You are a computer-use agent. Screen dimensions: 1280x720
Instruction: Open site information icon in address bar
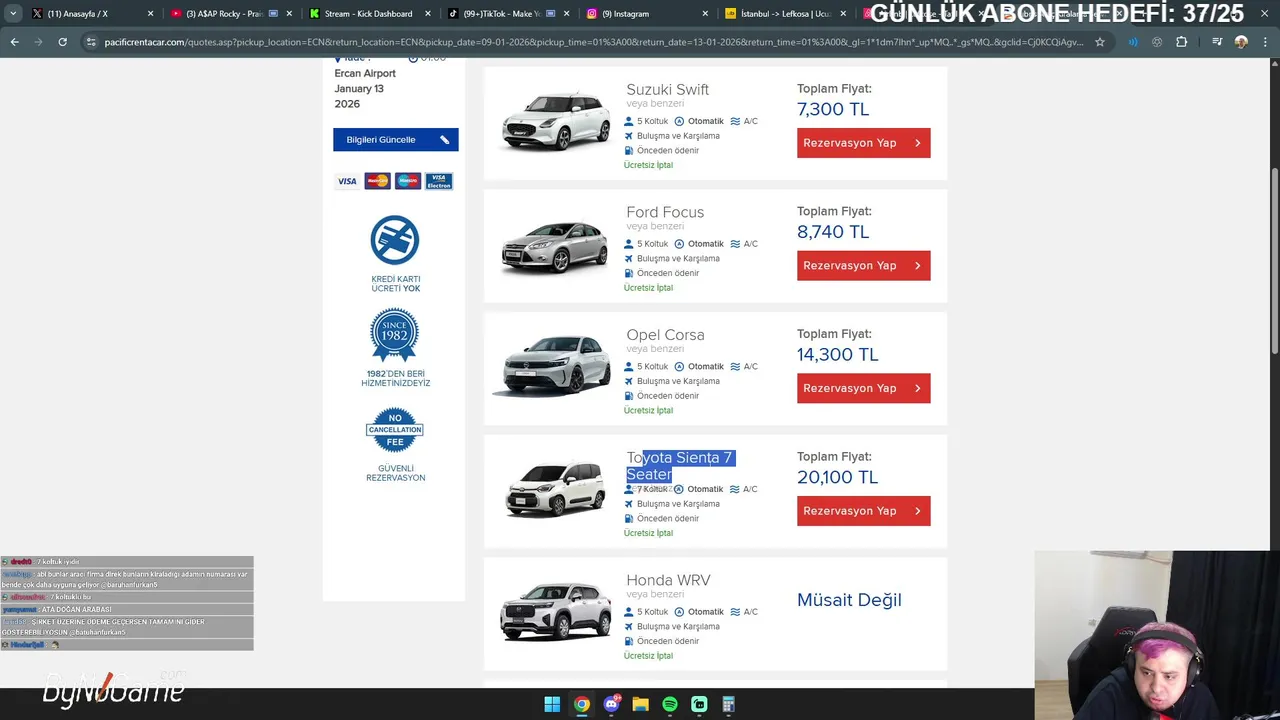(91, 42)
